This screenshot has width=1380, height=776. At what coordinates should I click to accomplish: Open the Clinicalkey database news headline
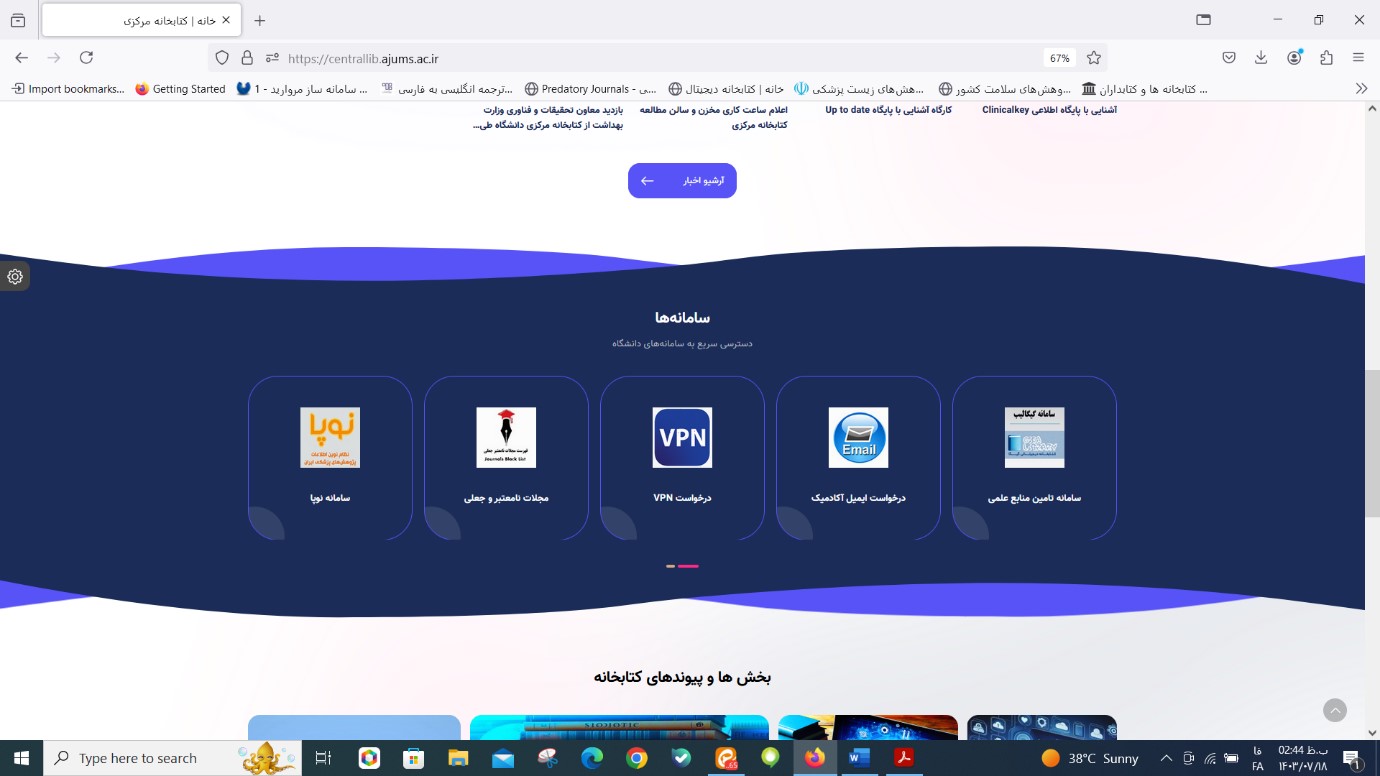(1049, 110)
